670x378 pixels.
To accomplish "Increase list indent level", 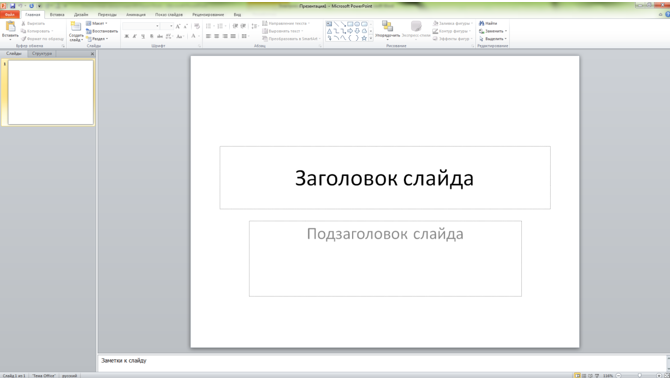I will point(243,26).
